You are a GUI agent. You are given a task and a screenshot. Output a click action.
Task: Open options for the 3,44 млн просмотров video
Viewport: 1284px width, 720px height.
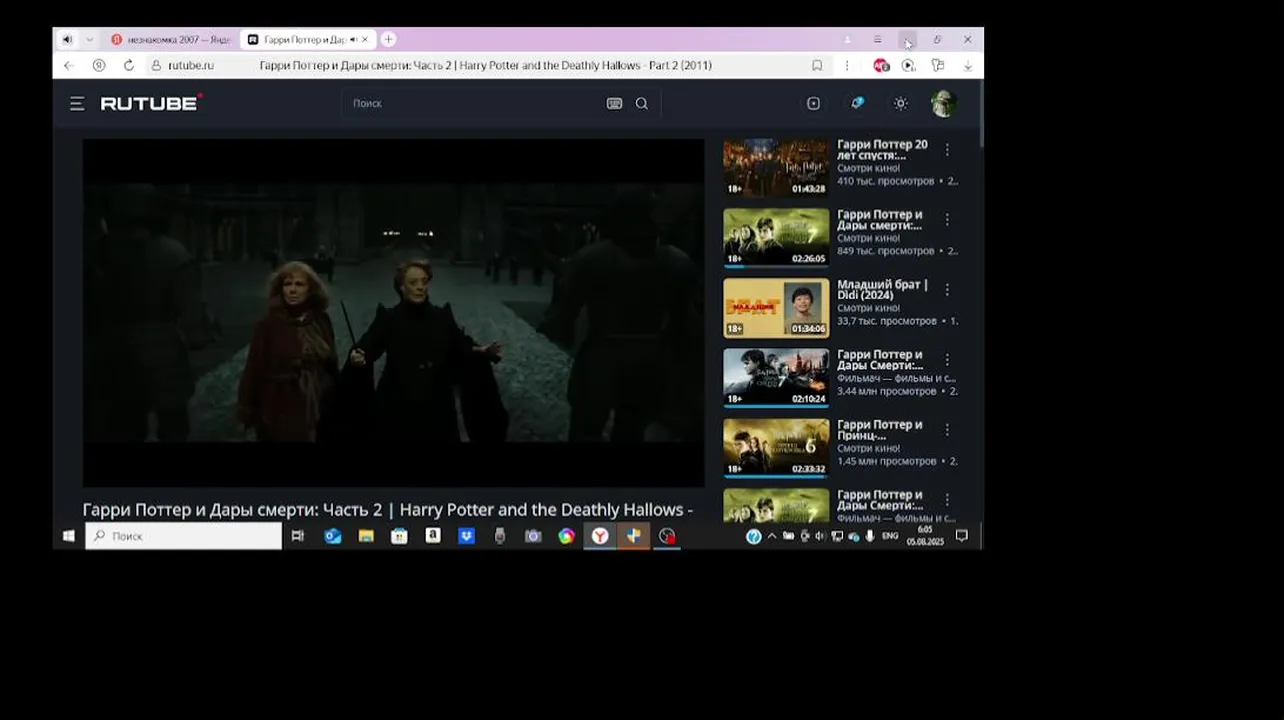pyautogui.click(x=947, y=360)
